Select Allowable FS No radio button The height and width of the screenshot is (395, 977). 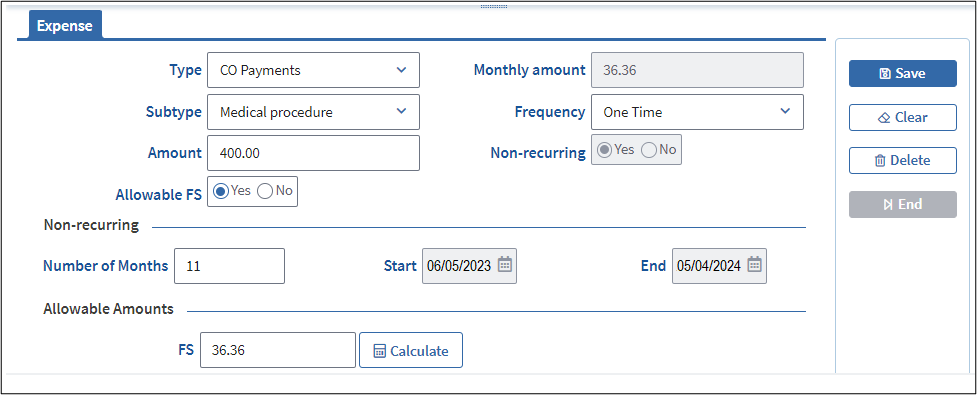point(265,191)
